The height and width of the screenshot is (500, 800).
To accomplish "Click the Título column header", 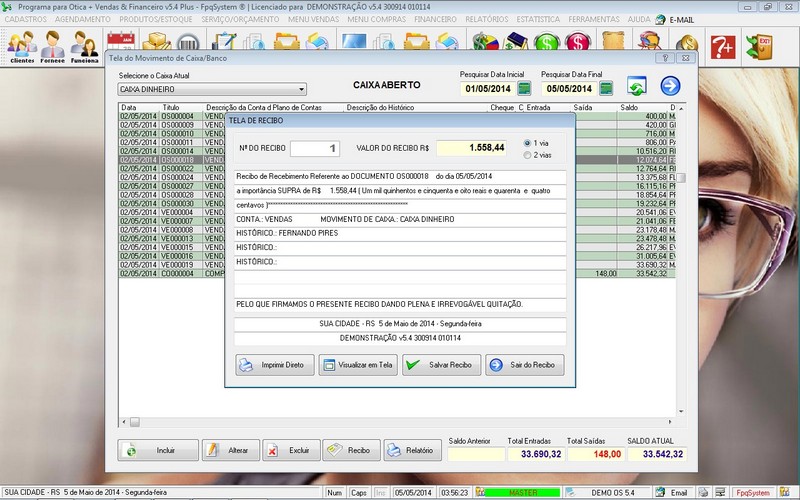I will click(x=171, y=108).
